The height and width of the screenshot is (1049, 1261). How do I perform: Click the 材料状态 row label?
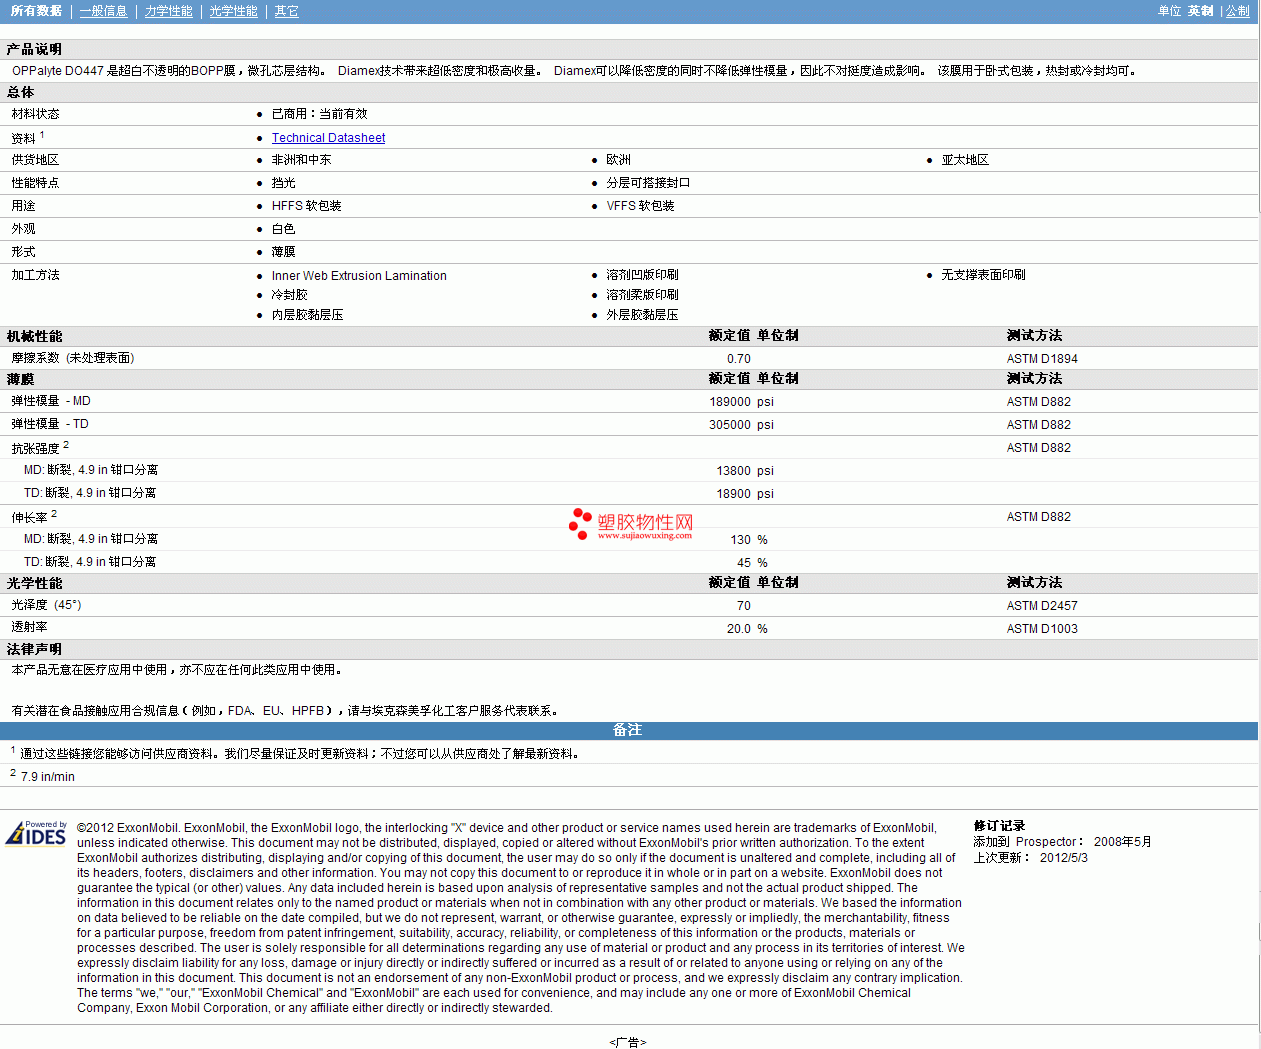click(35, 114)
